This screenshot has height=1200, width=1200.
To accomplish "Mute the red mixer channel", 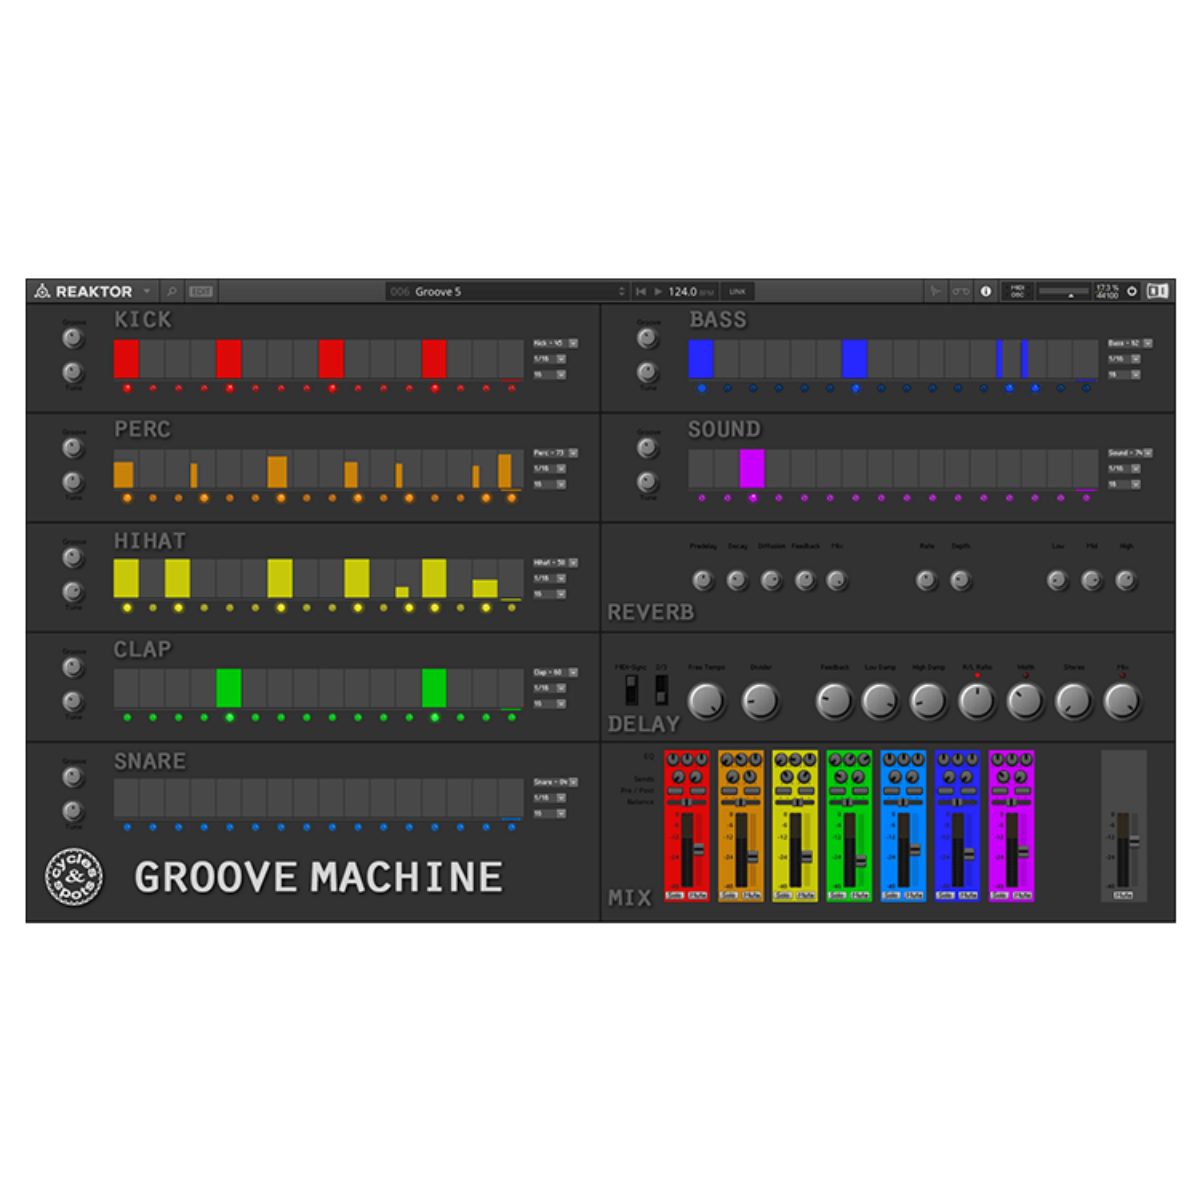I will click(698, 895).
